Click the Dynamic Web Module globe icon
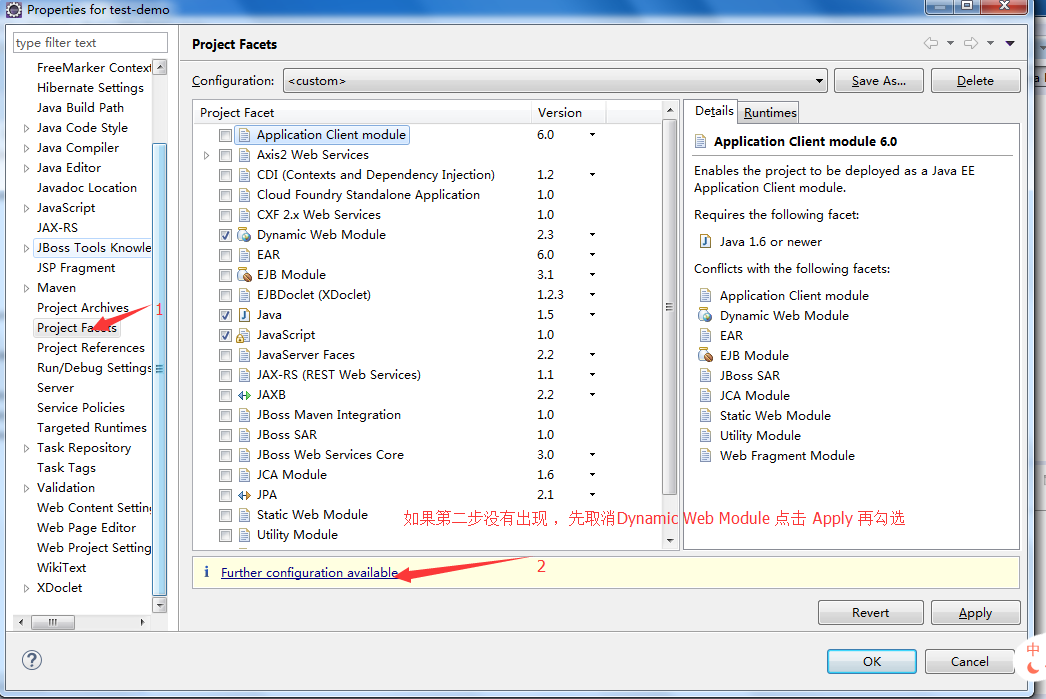Viewport: 1046px width, 699px height. [x=244, y=235]
